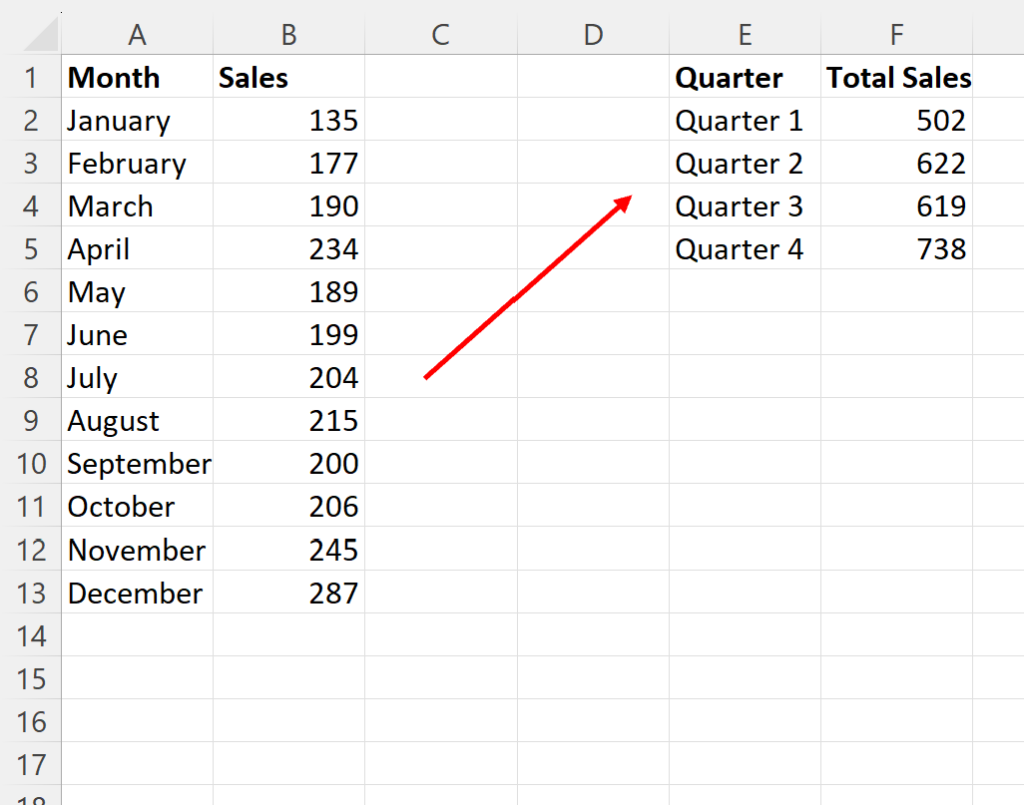
Task: Select row 1 by clicking its row number
Action: pyautogui.click(x=31, y=77)
